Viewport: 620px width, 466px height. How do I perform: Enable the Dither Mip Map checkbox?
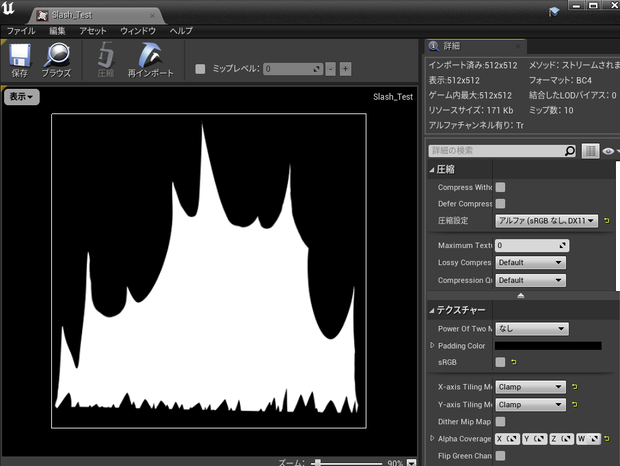pyautogui.click(x=500, y=422)
